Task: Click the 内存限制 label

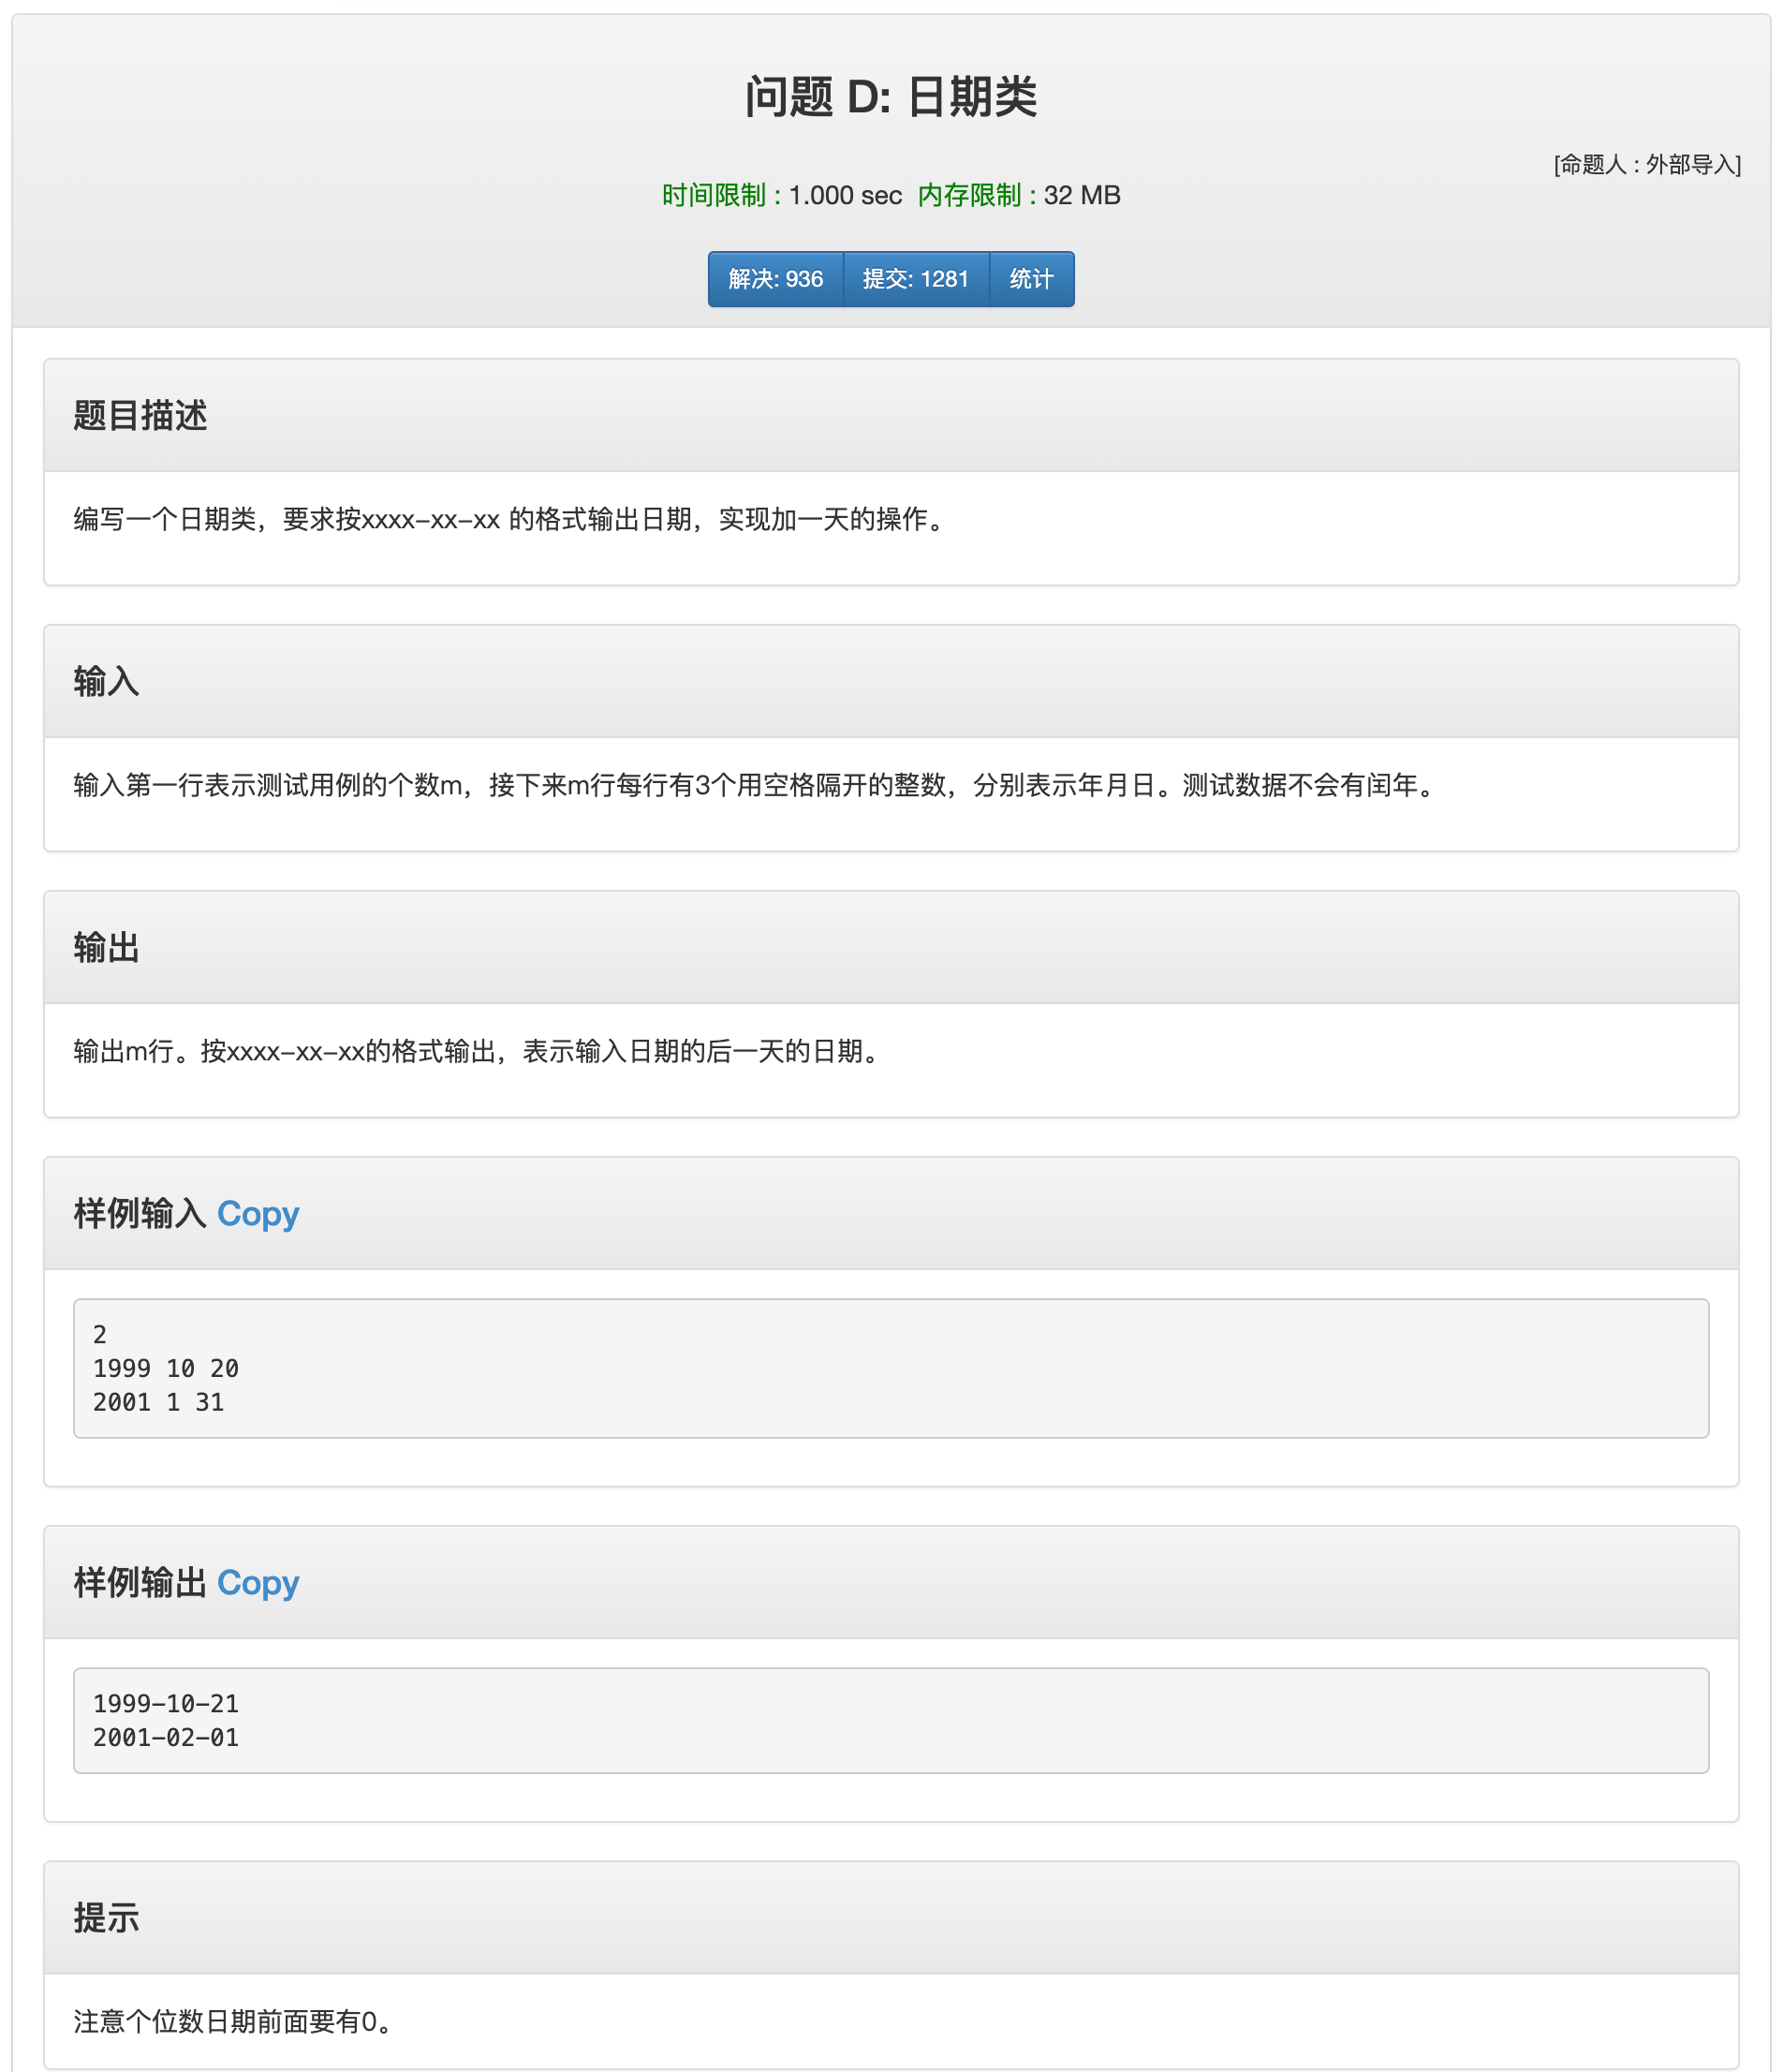Action: click(x=977, y=195)
